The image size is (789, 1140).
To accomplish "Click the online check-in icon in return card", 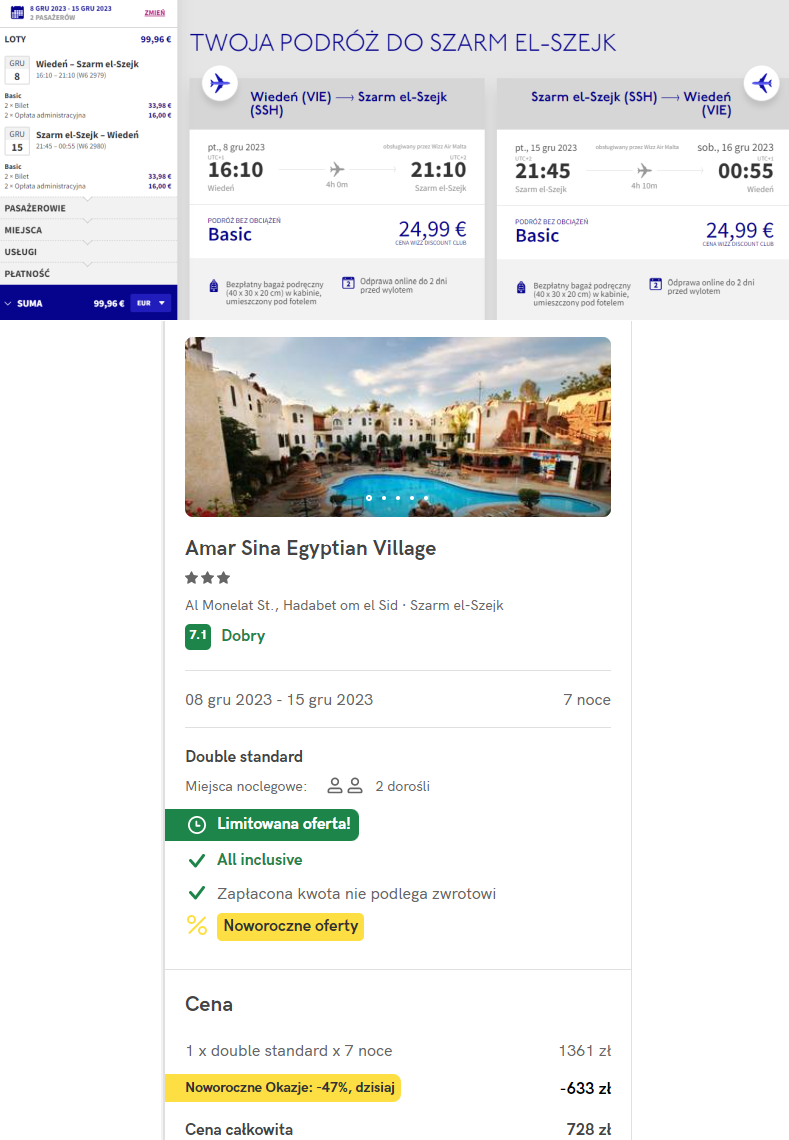I will coord(655,284).
